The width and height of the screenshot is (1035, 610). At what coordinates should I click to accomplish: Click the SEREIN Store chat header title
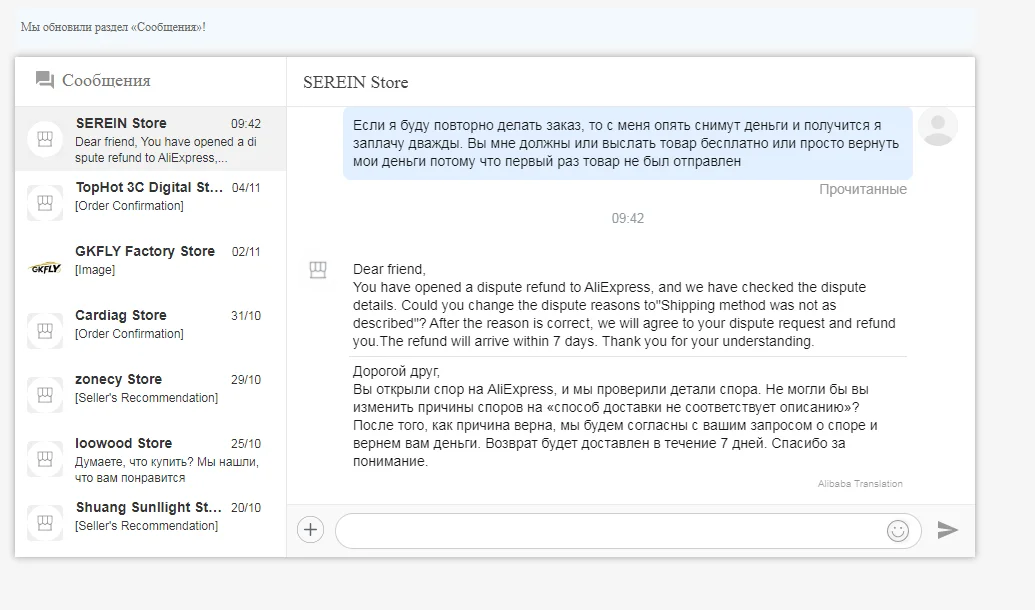pyautogui.click(x=355, y=83)
